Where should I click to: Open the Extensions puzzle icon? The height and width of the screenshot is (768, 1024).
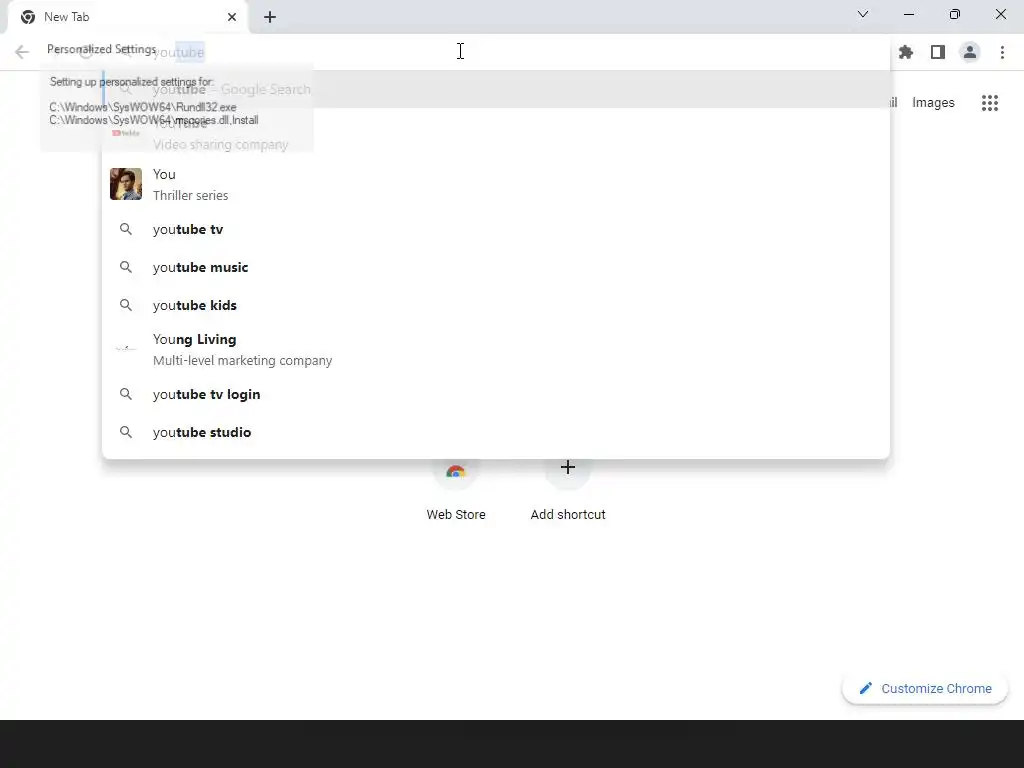pyautogui.click(x=906, y=52)
